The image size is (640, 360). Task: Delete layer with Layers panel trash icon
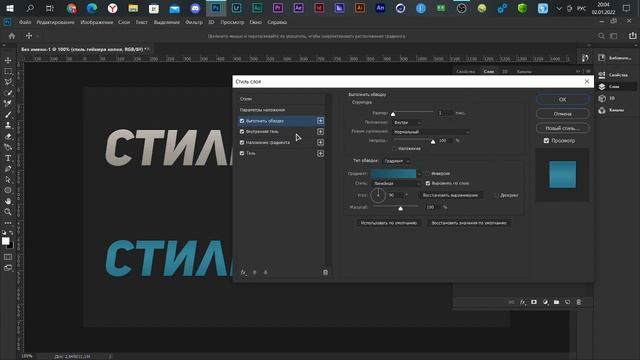579,302
